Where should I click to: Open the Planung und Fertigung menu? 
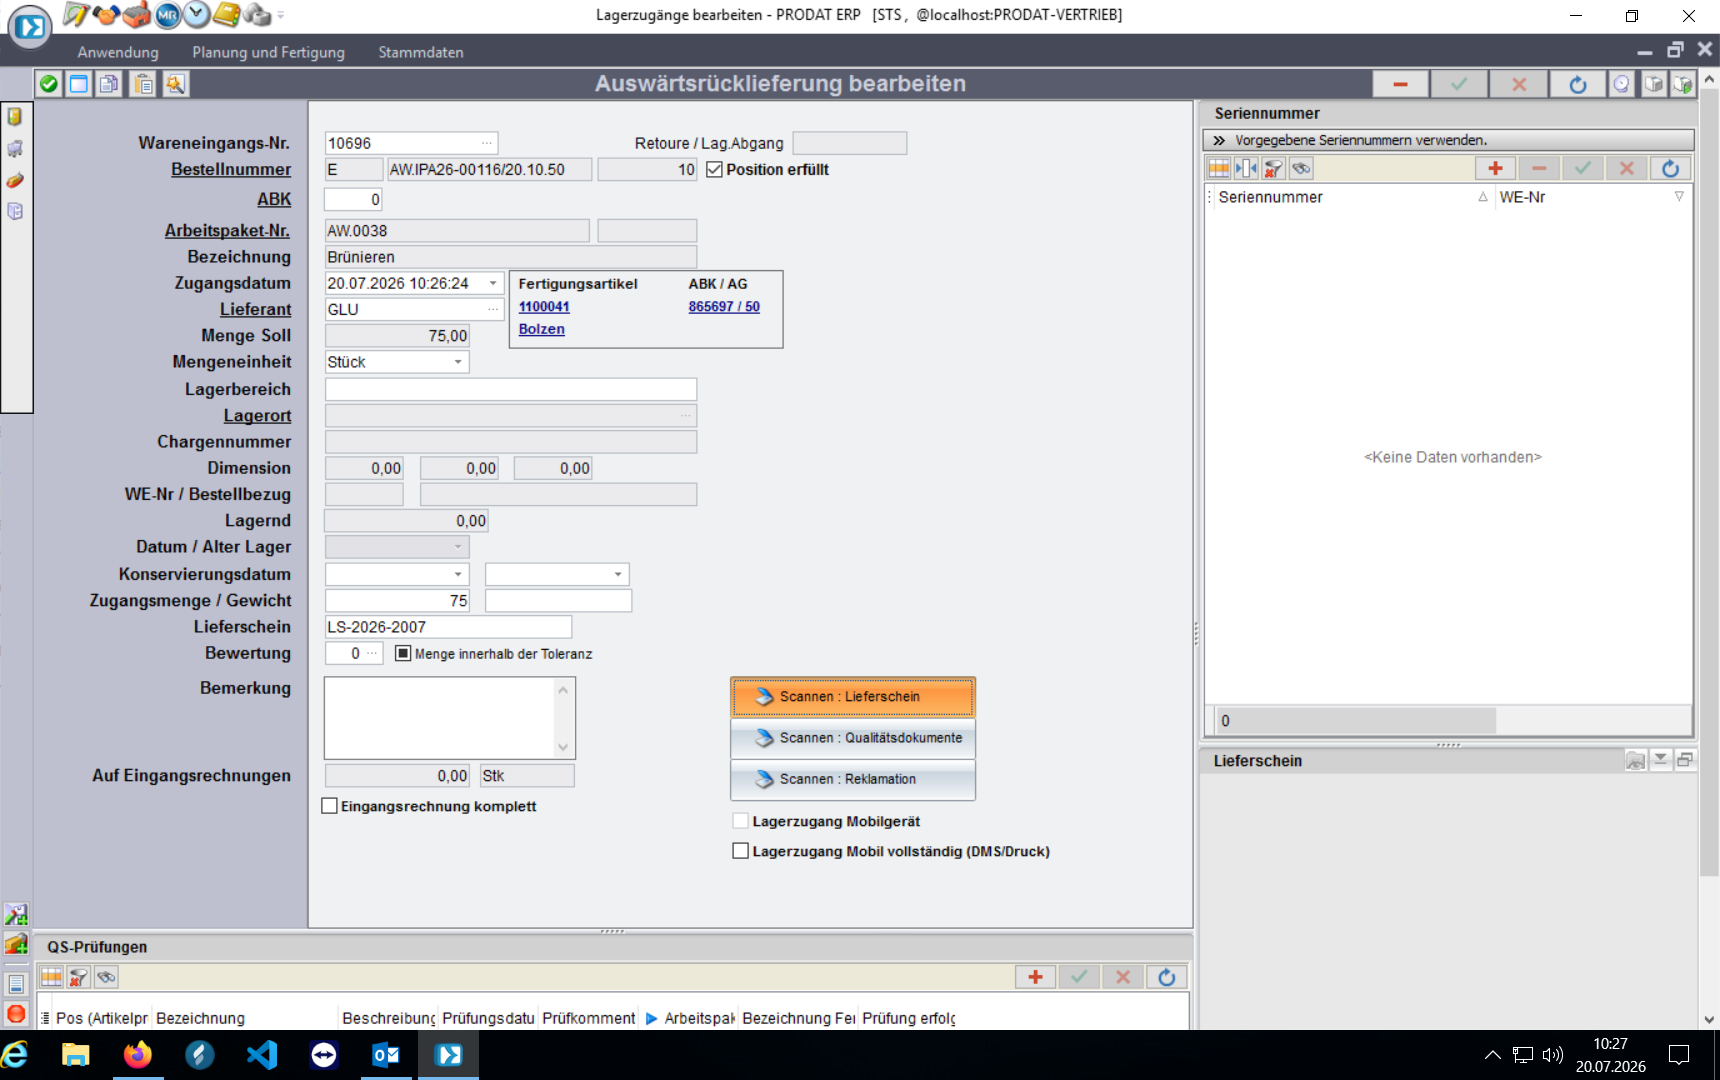268,52
